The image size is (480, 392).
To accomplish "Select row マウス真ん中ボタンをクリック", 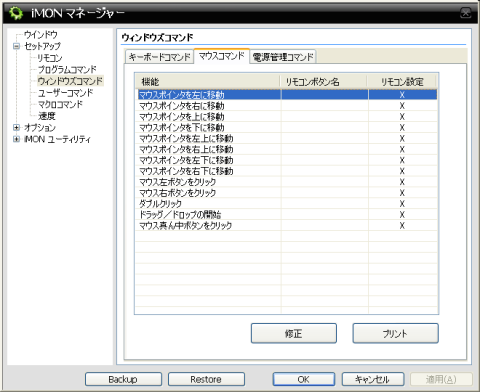I will coord(286,225).
